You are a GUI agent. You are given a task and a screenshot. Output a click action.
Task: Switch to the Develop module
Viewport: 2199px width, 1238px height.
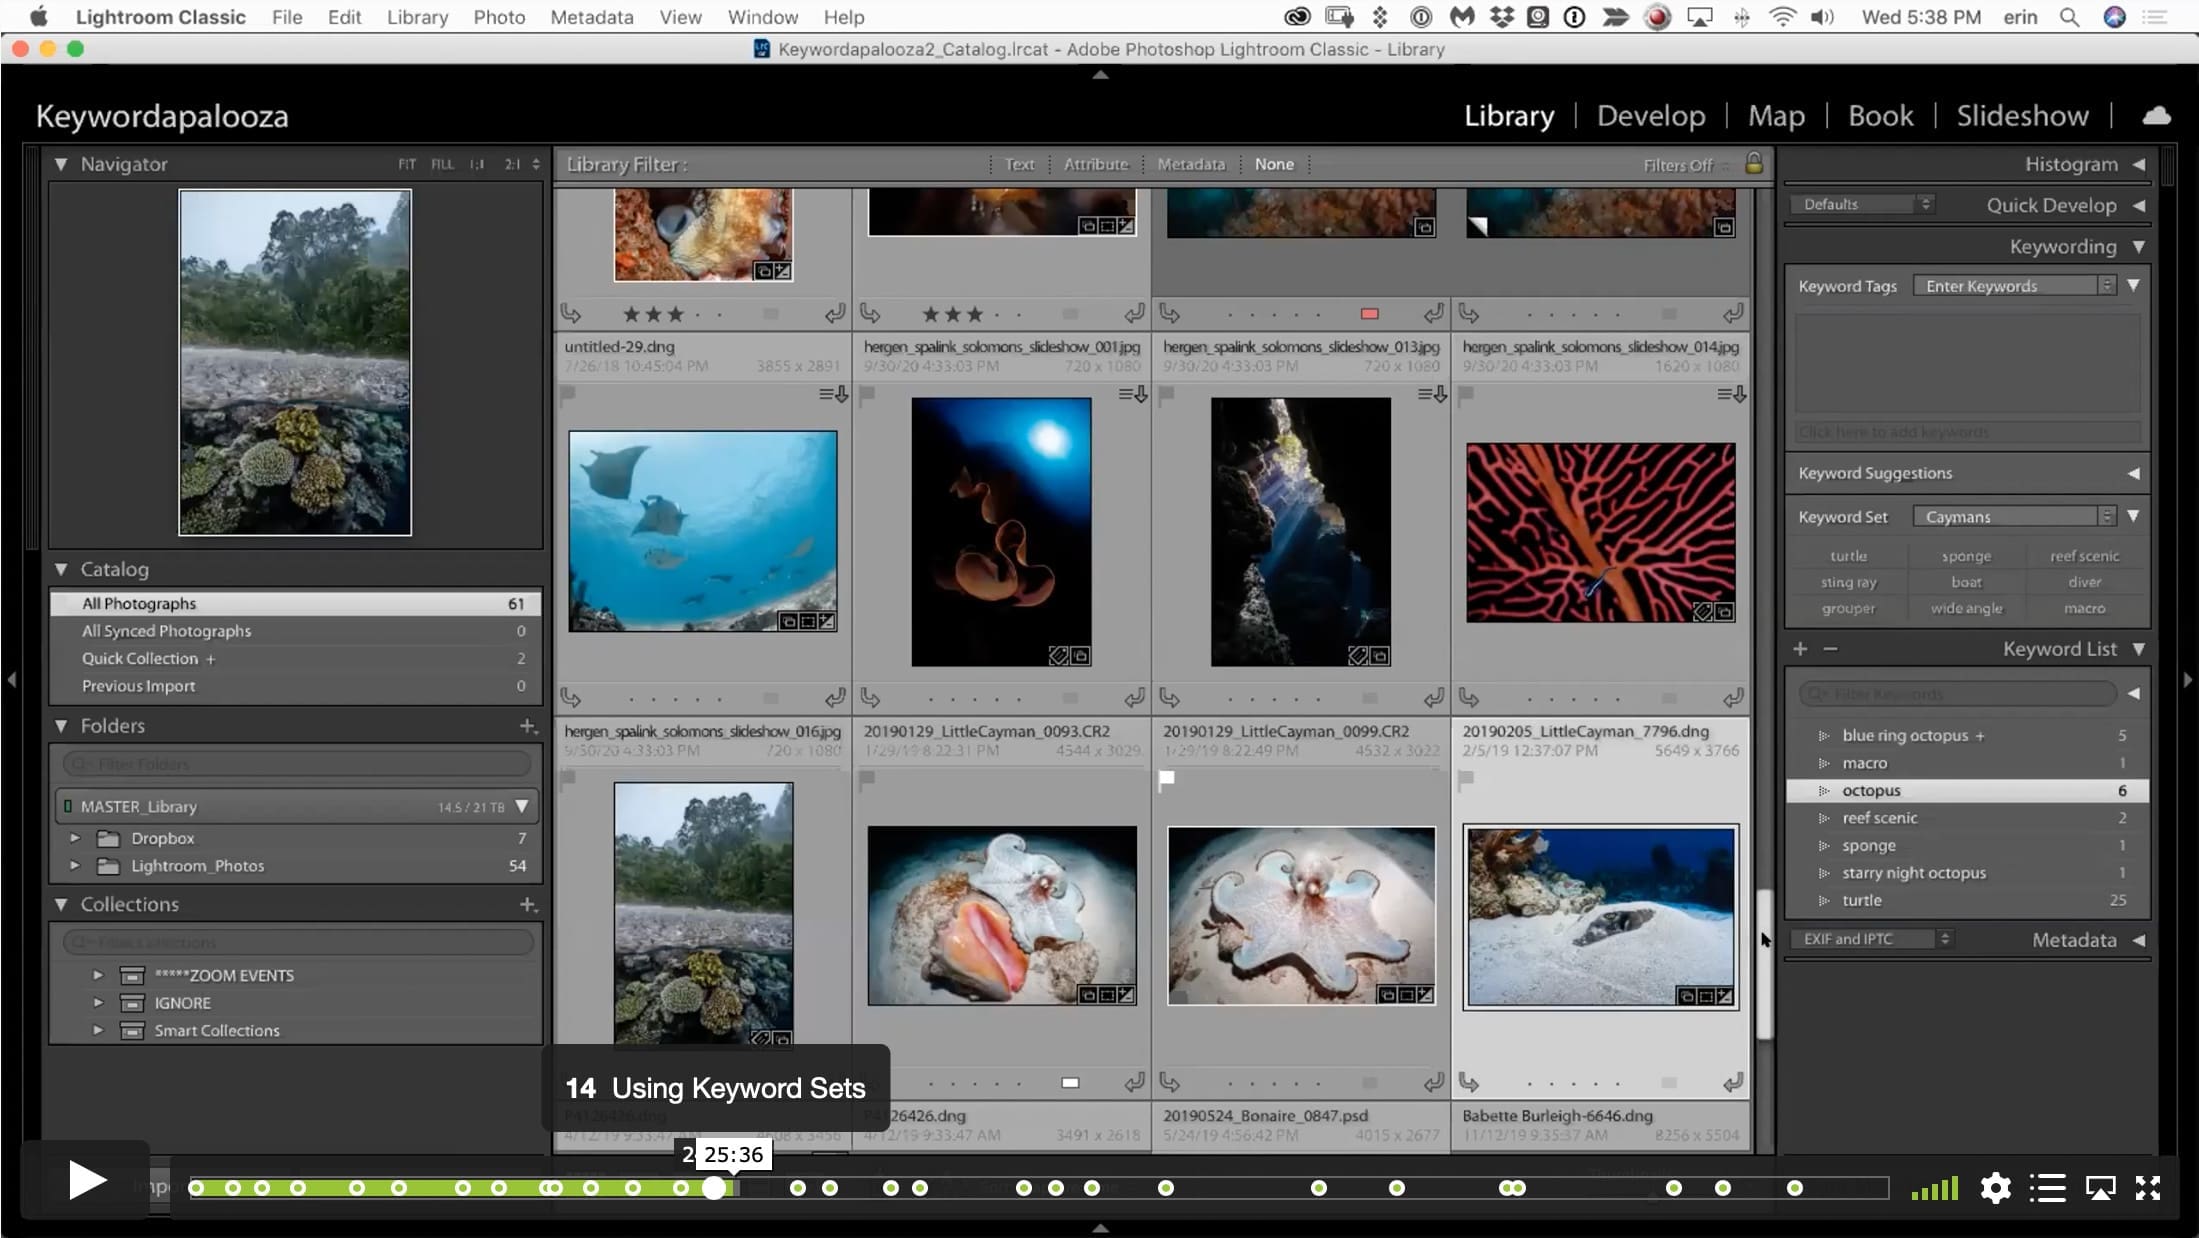click(x=1651, y=116)
